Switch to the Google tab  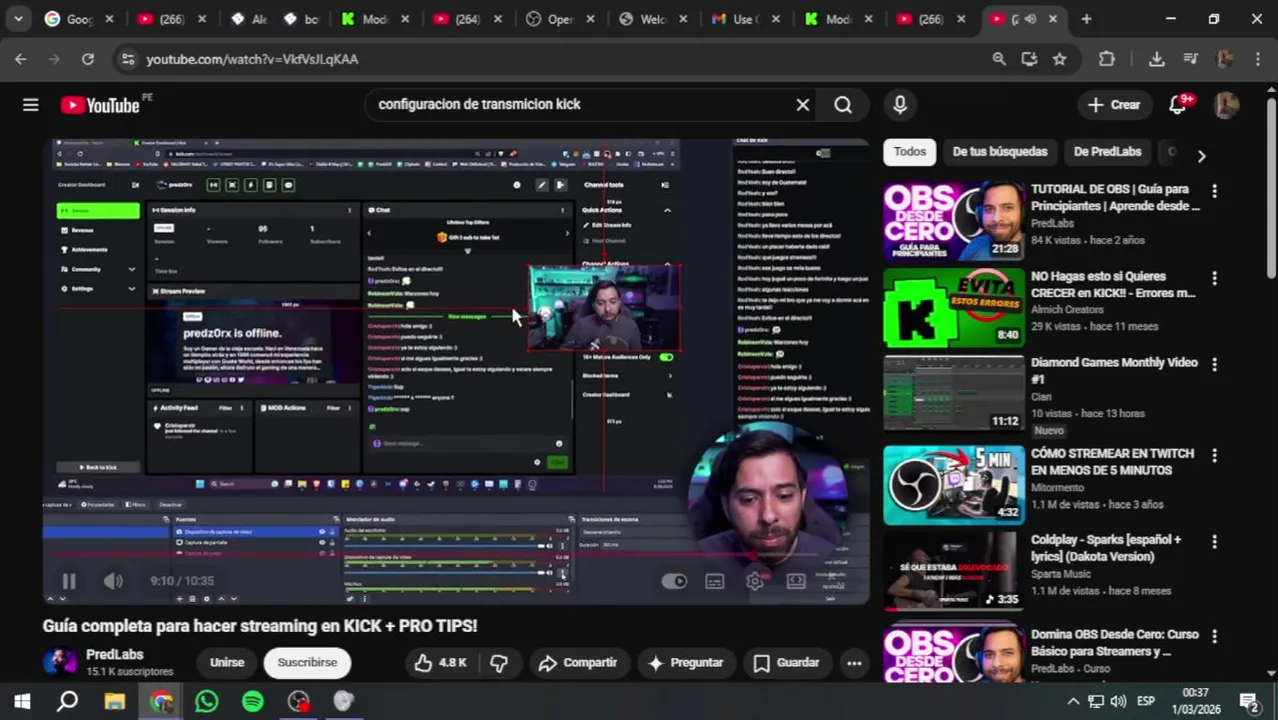click(79, 18)
